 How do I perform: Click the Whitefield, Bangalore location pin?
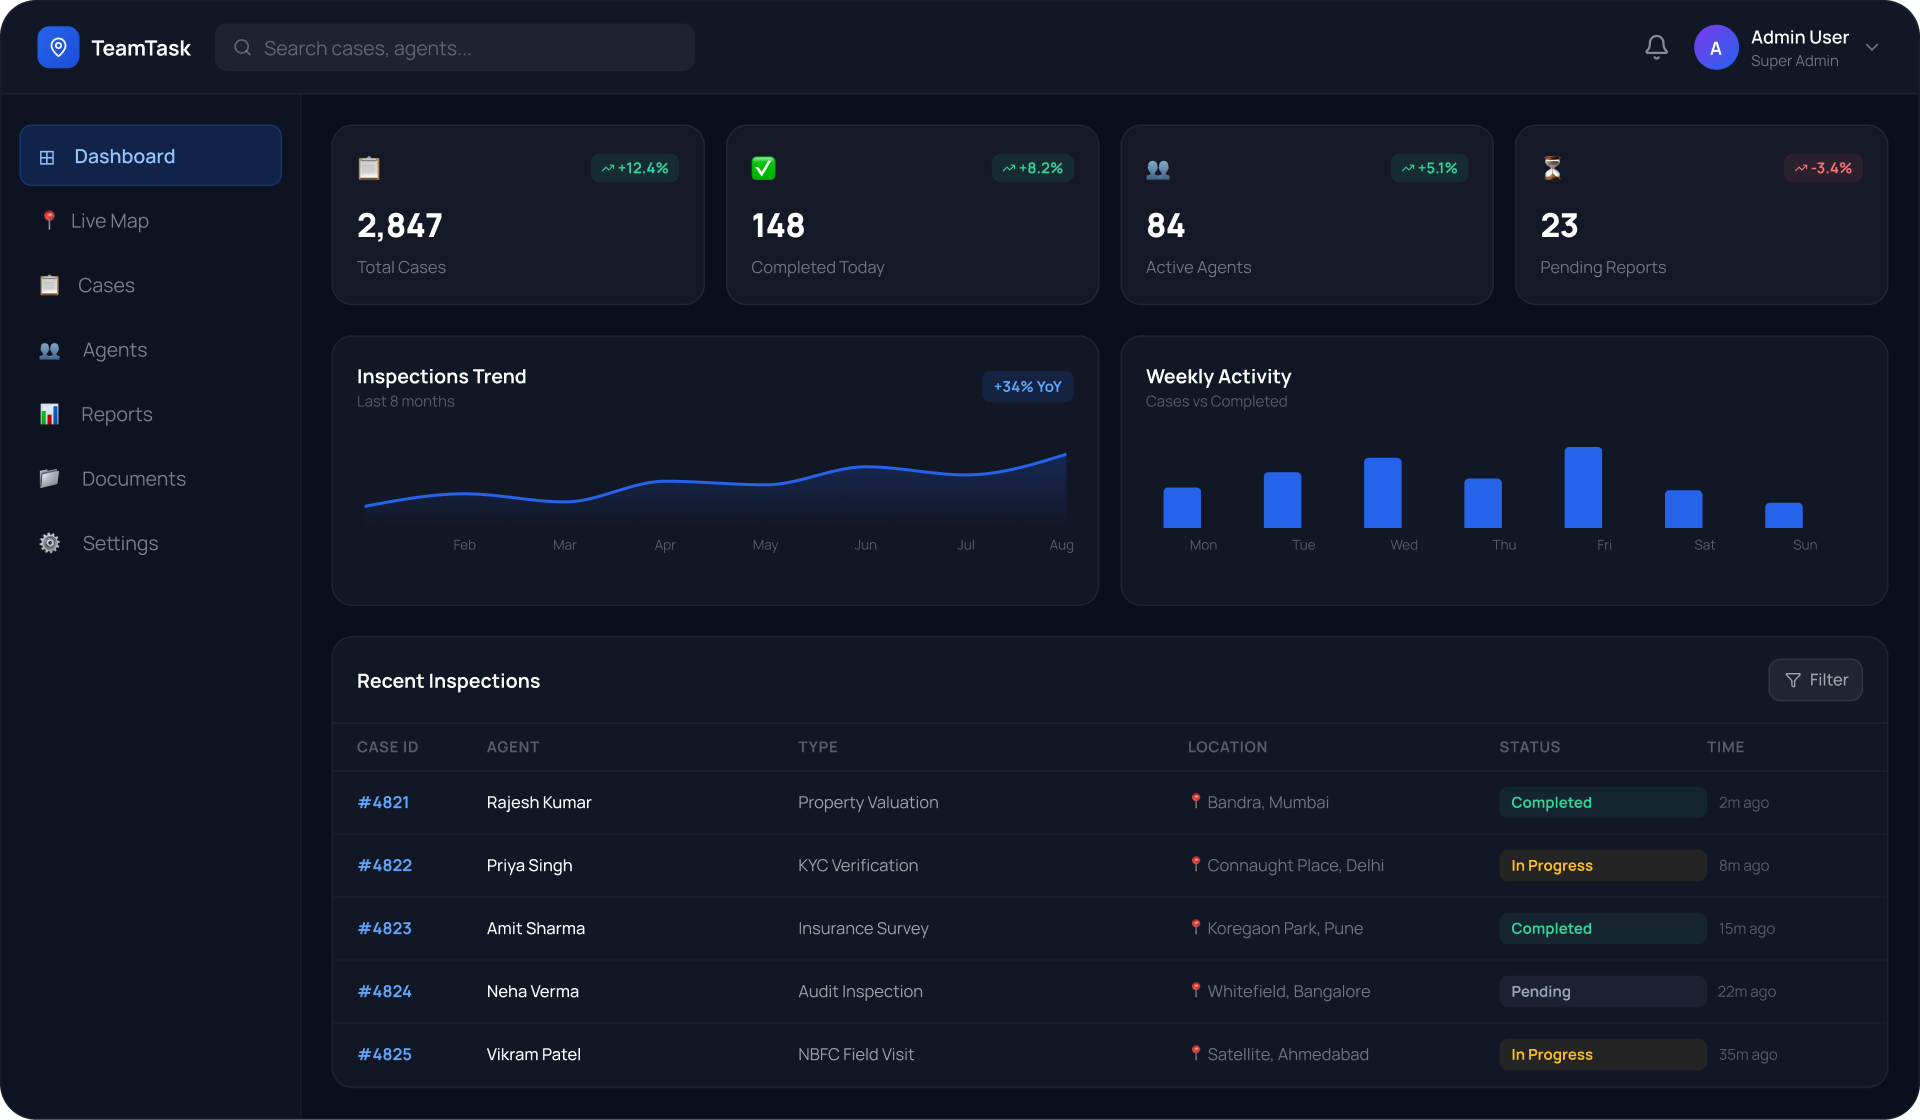click(x=1195, y=990)
